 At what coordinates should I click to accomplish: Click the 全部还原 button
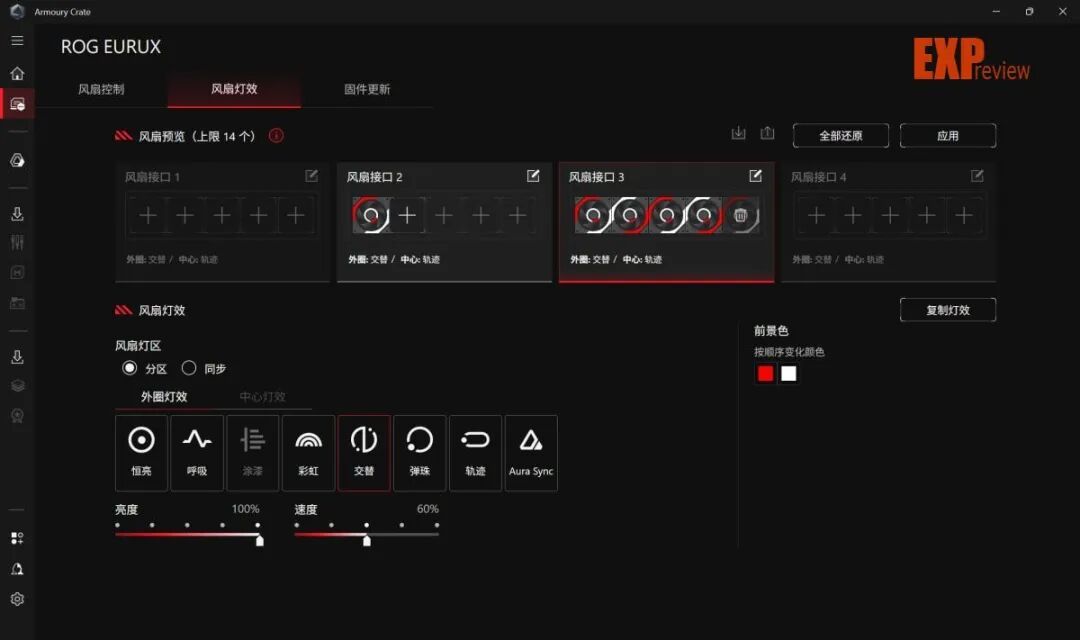pyautogui.click(x=841, y=136)
